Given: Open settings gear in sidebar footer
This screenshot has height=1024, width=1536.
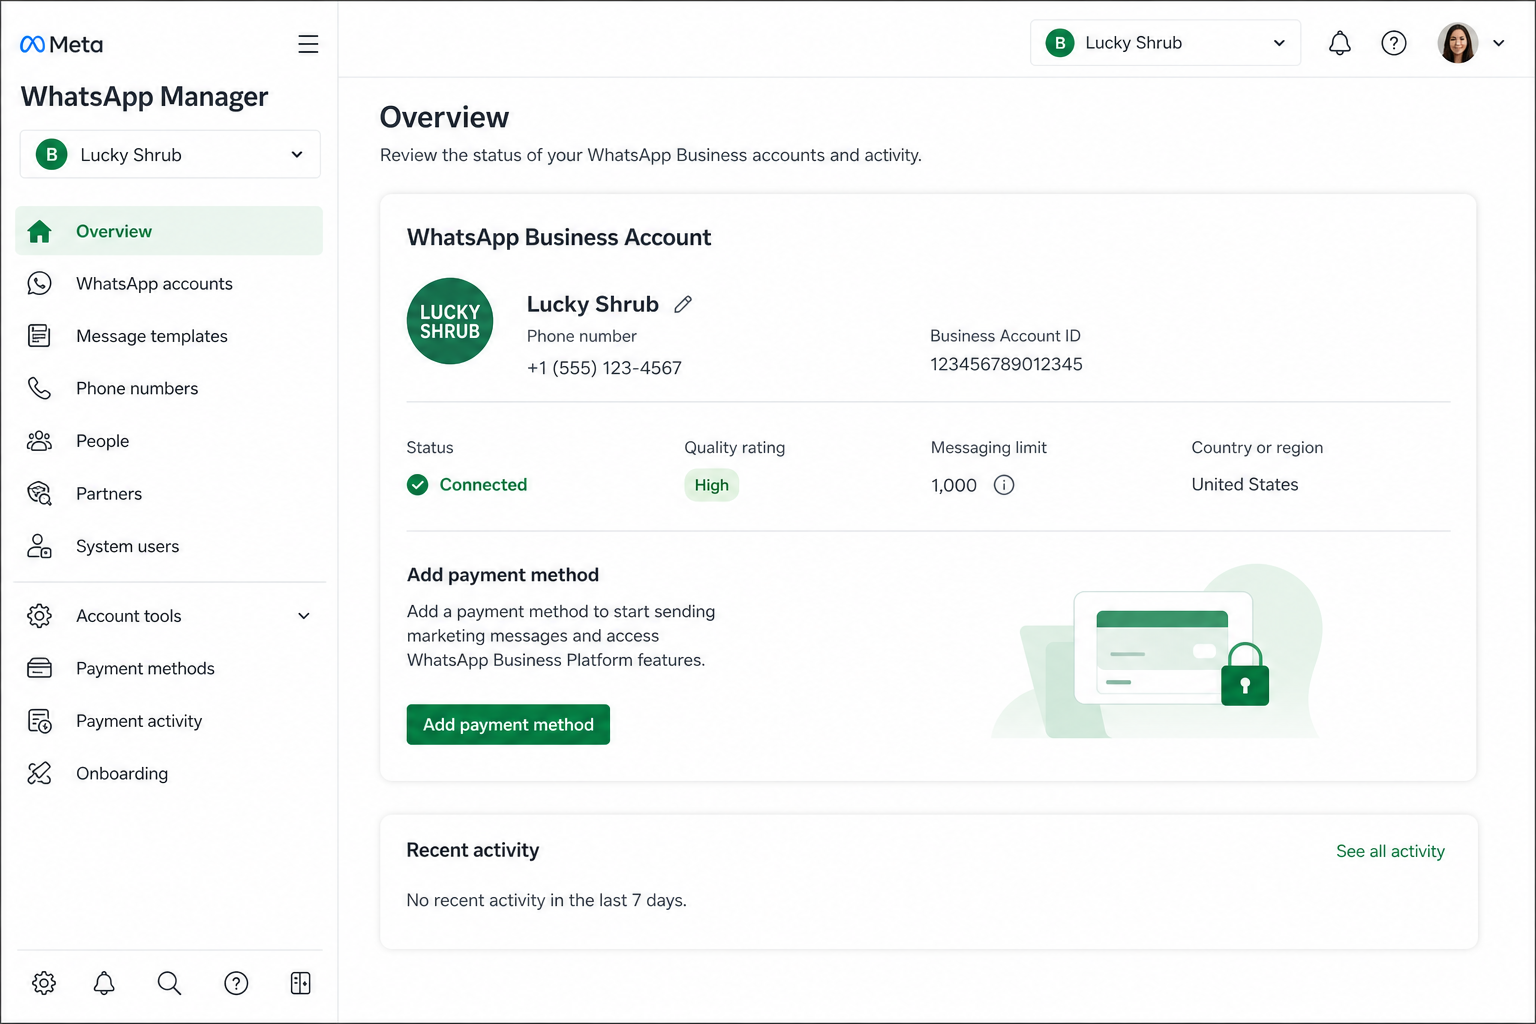Looking at the screenshot, I should (x=44, y=983).
